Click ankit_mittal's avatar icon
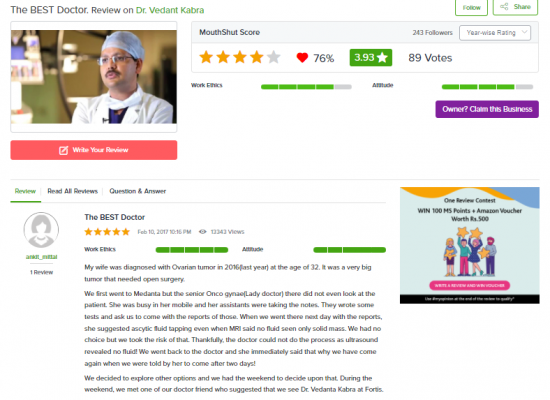The image size is (550, 400). 41,230
